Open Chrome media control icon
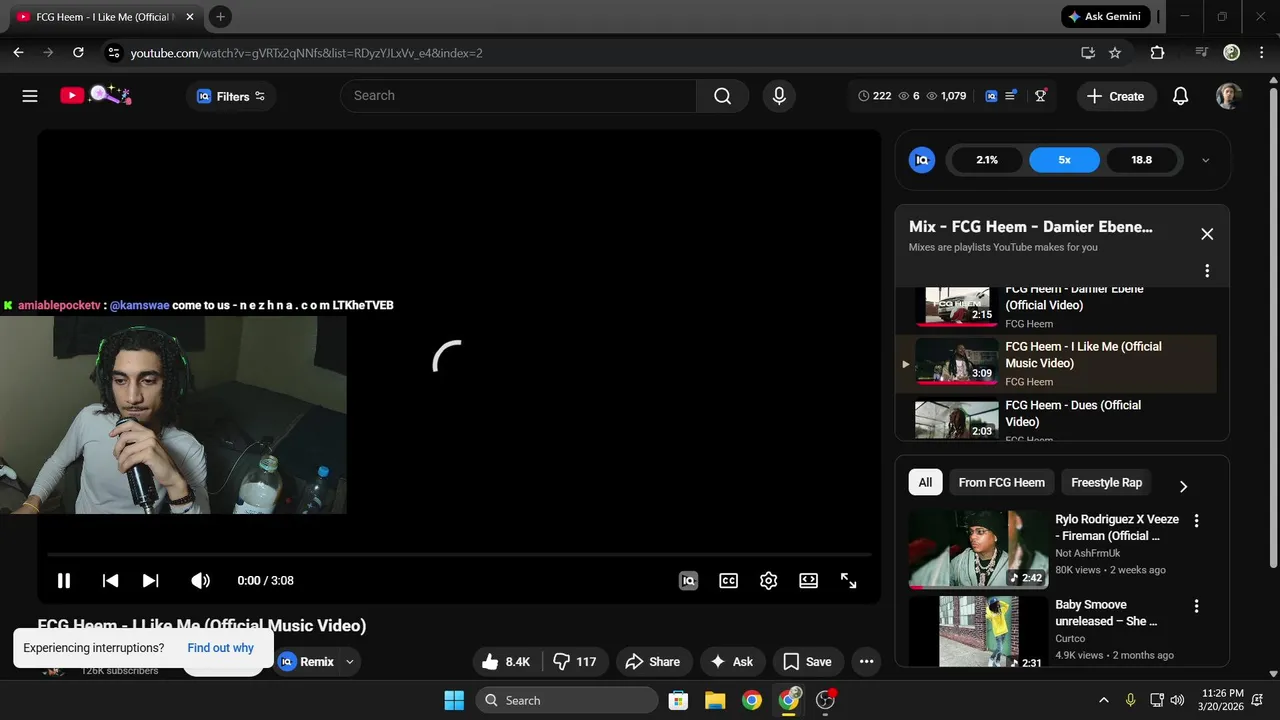The image size is (1280, 720). click(x=1201, y=52)
